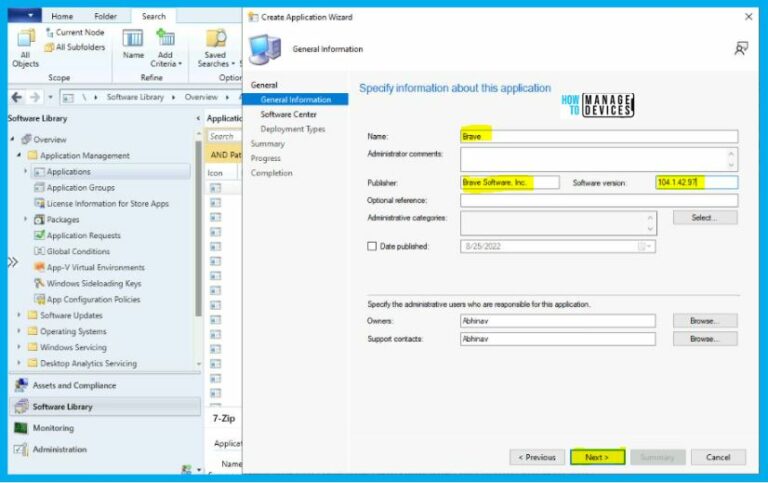This screenshot has height=483, width=768.
Task: Open Application Requests node
Action: pos(83,235)
